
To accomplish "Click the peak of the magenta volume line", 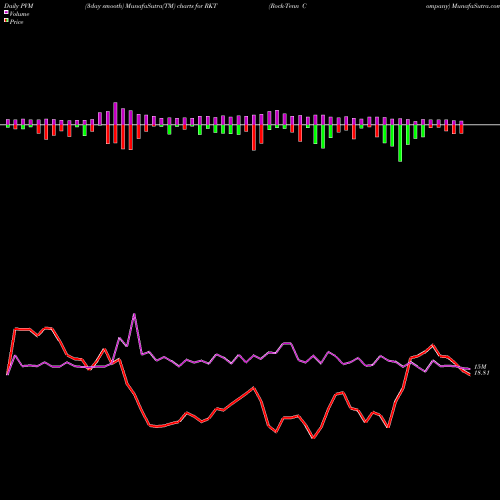I will click(x=134, y=314).
